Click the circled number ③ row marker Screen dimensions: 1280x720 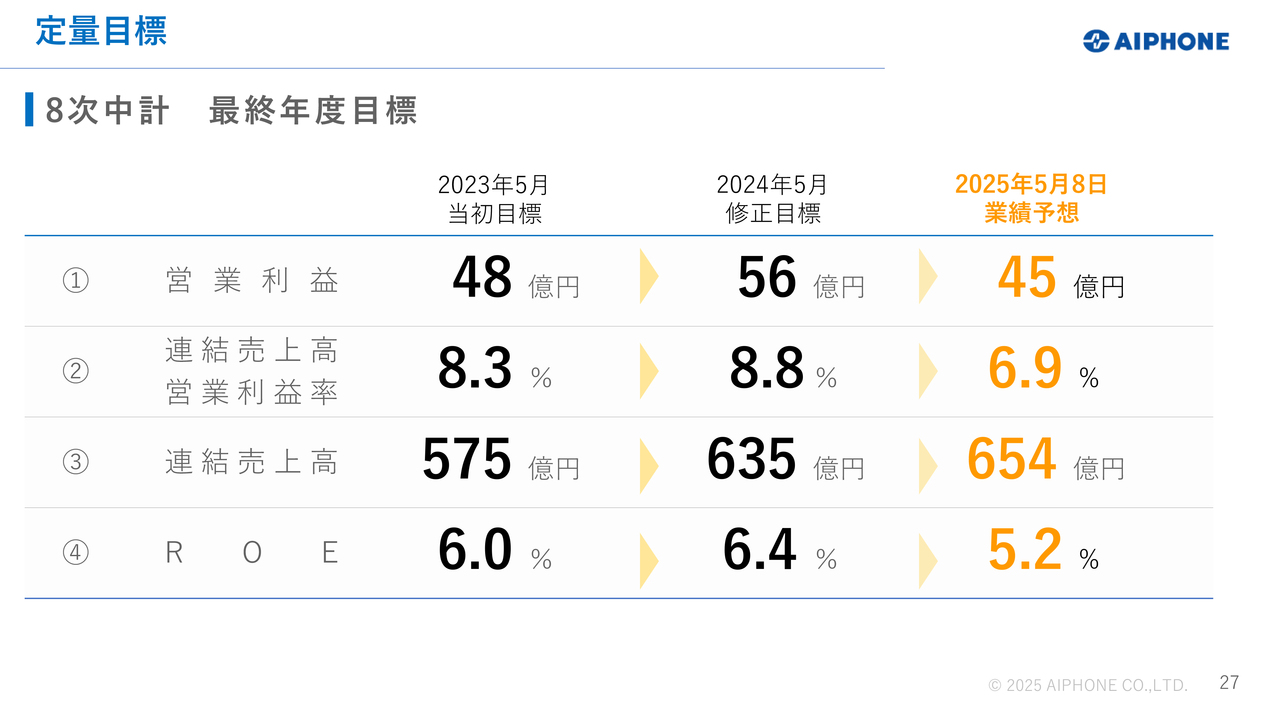[x=76, y=462]
